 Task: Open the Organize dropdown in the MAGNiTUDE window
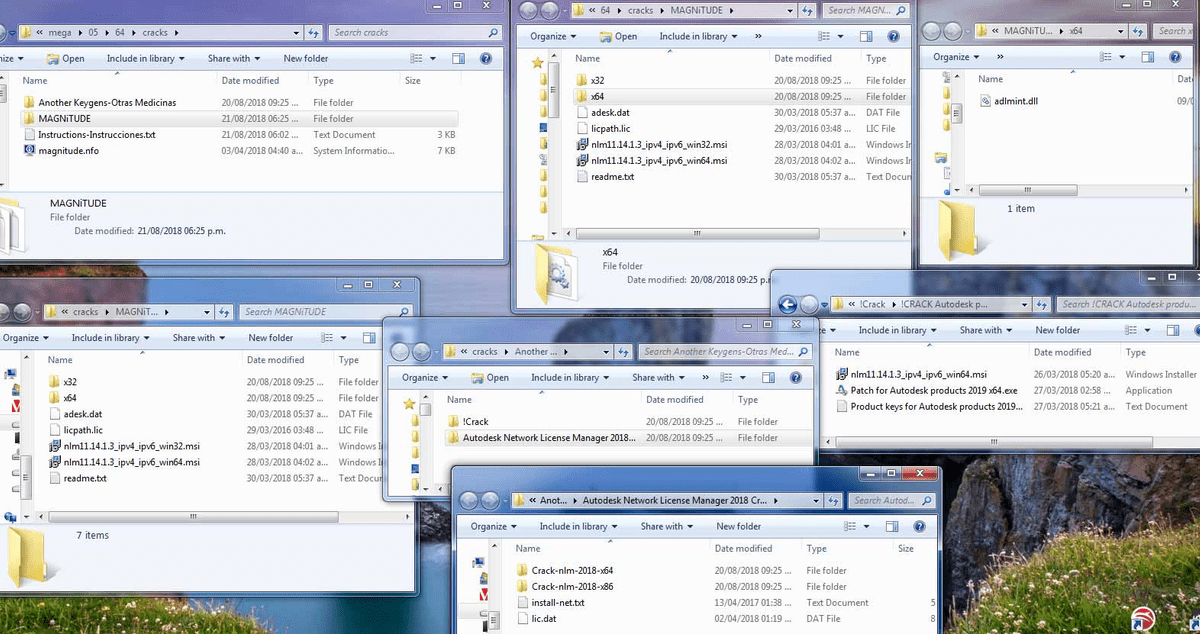553,35
